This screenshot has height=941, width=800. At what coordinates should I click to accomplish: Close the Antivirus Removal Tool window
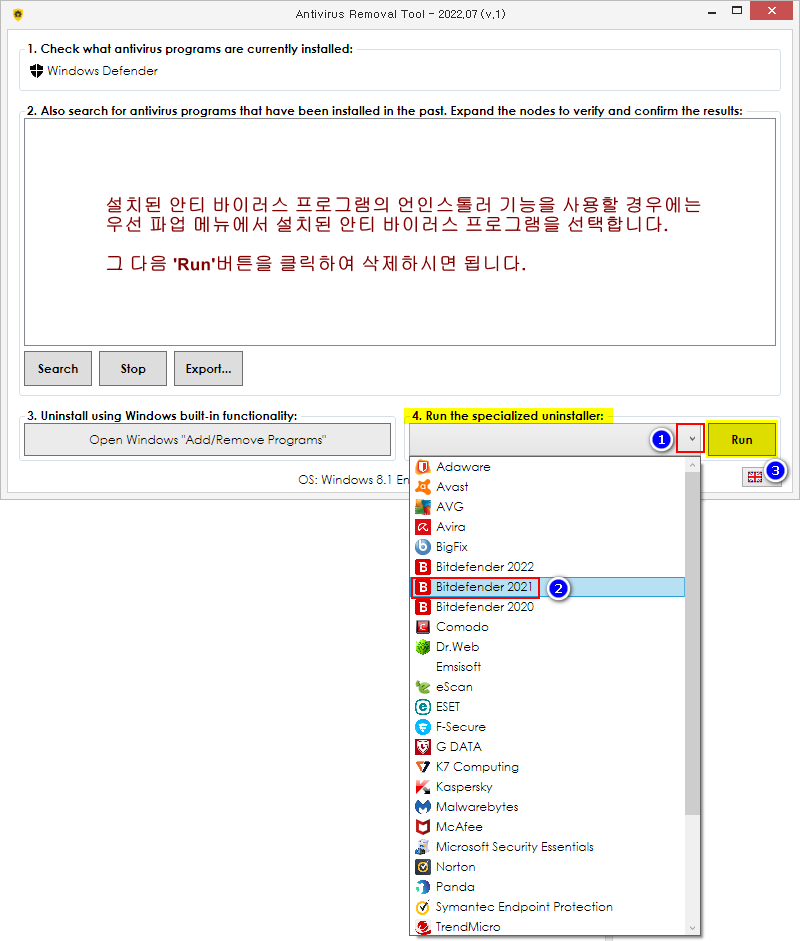point(772,11)
